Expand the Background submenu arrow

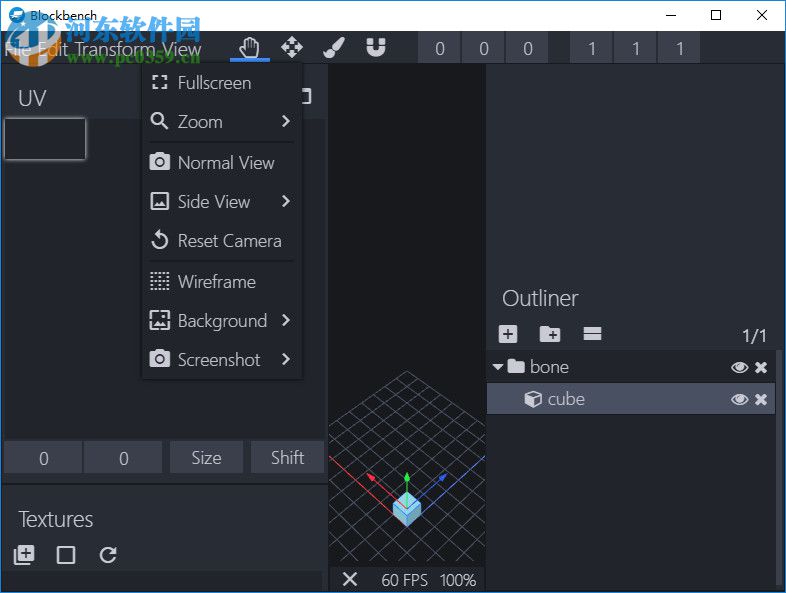[286, 320]
